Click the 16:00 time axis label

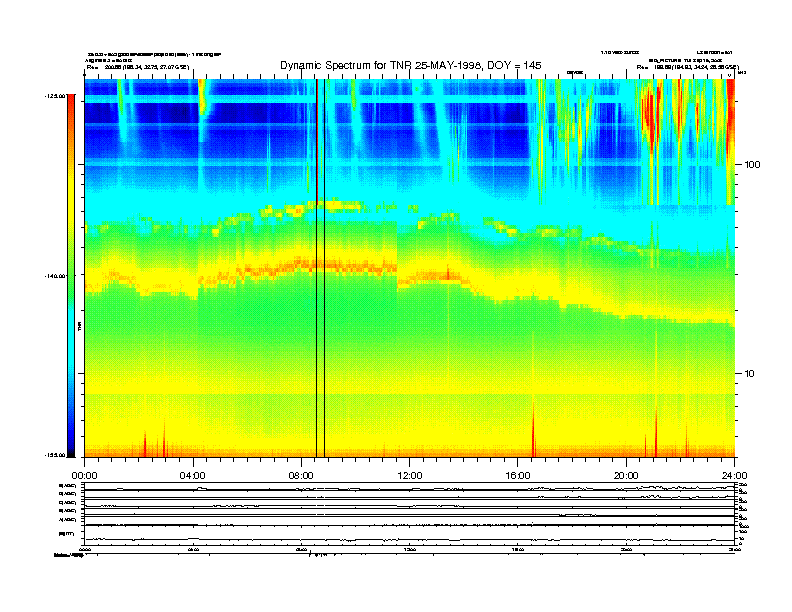(x=518, y=476)
